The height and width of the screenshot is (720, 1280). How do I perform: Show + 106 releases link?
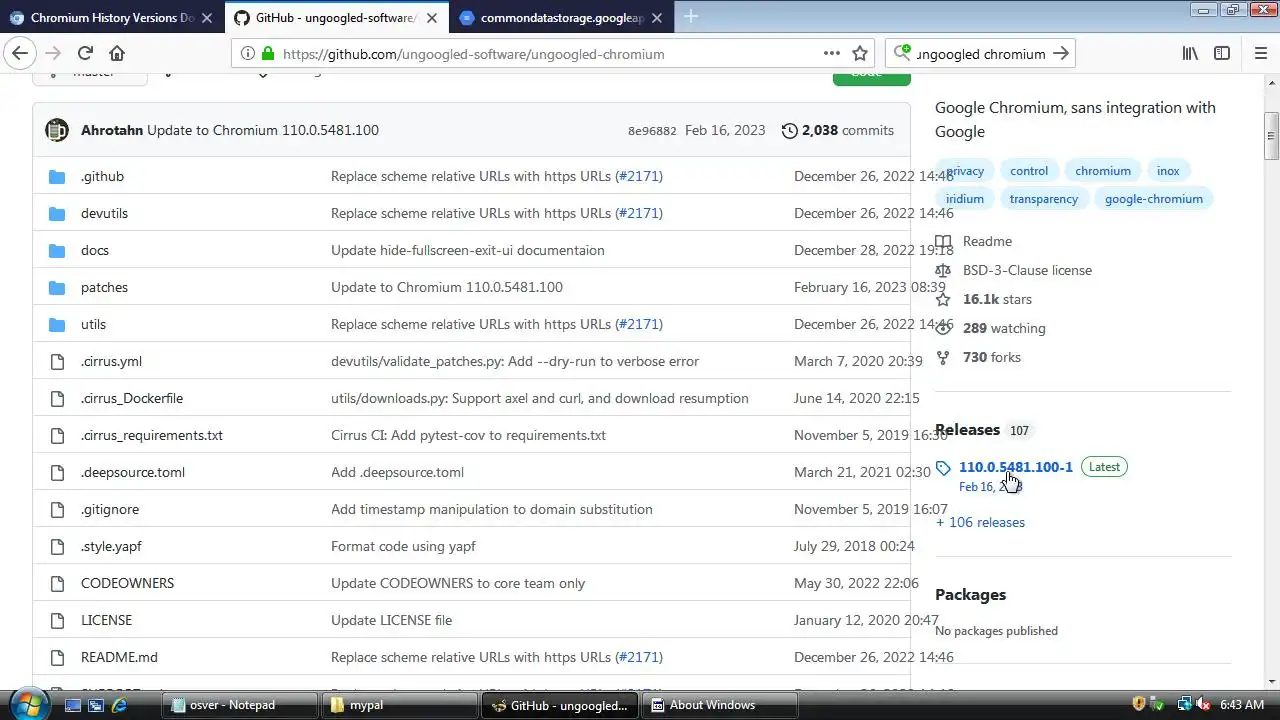point(980,523)
